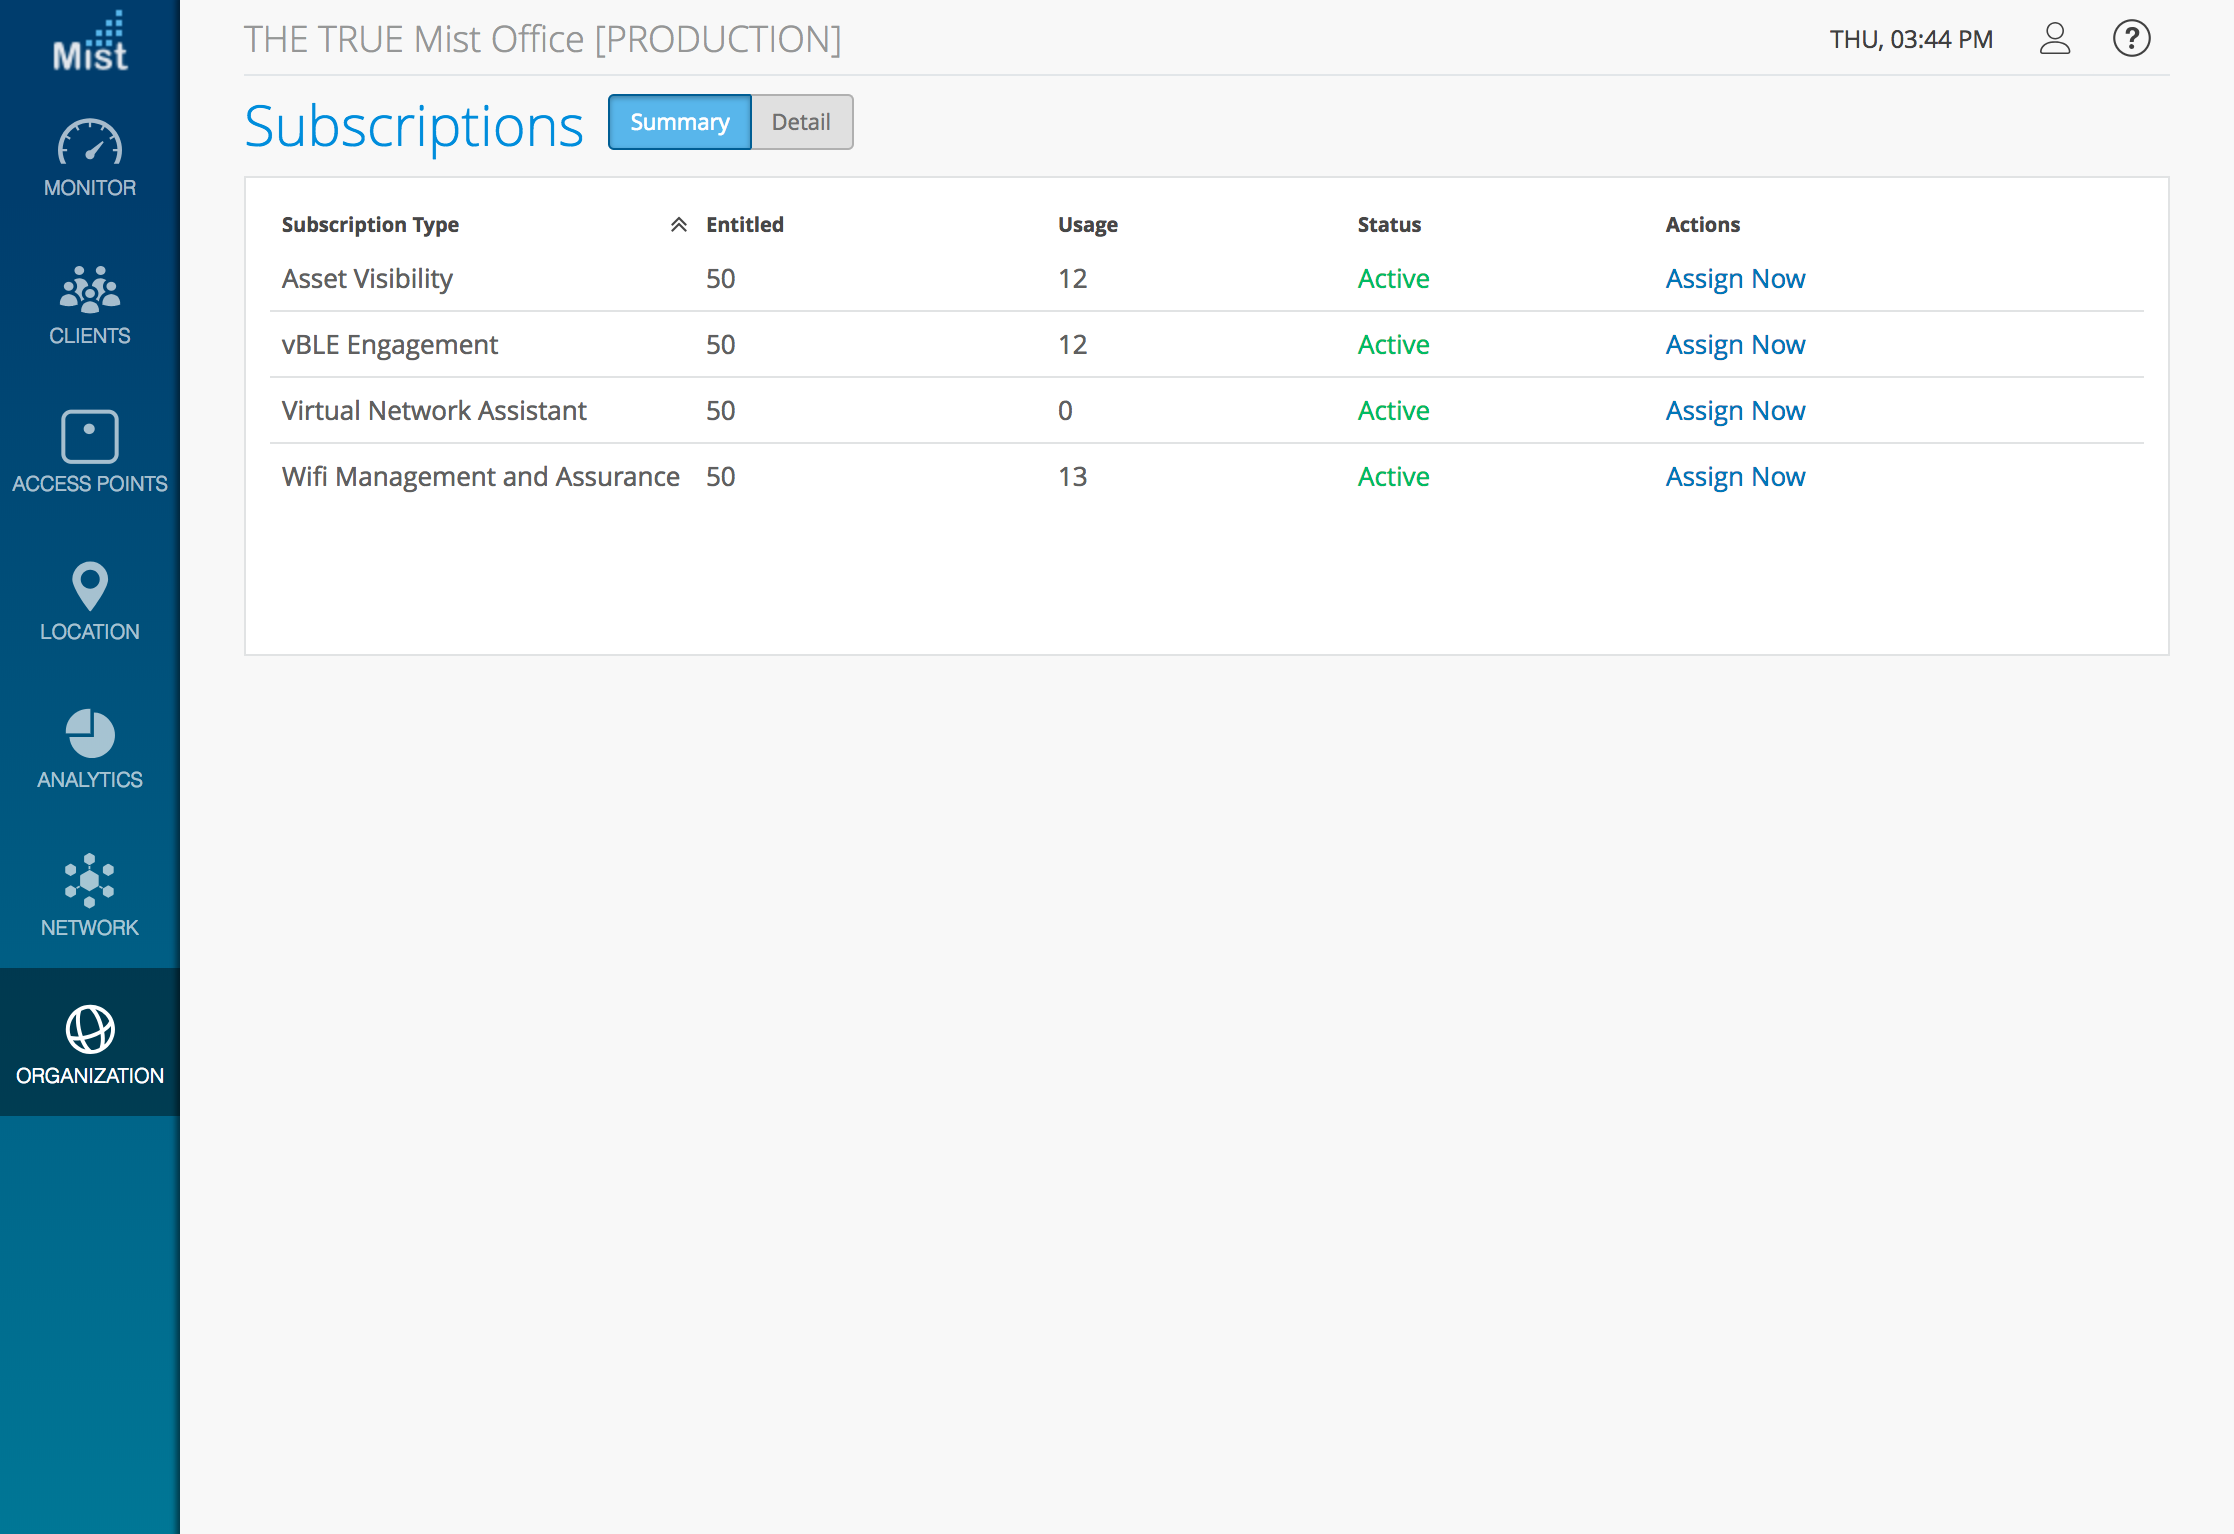Assign Wifi Management and Assurance now

(x=1735, y=477)
